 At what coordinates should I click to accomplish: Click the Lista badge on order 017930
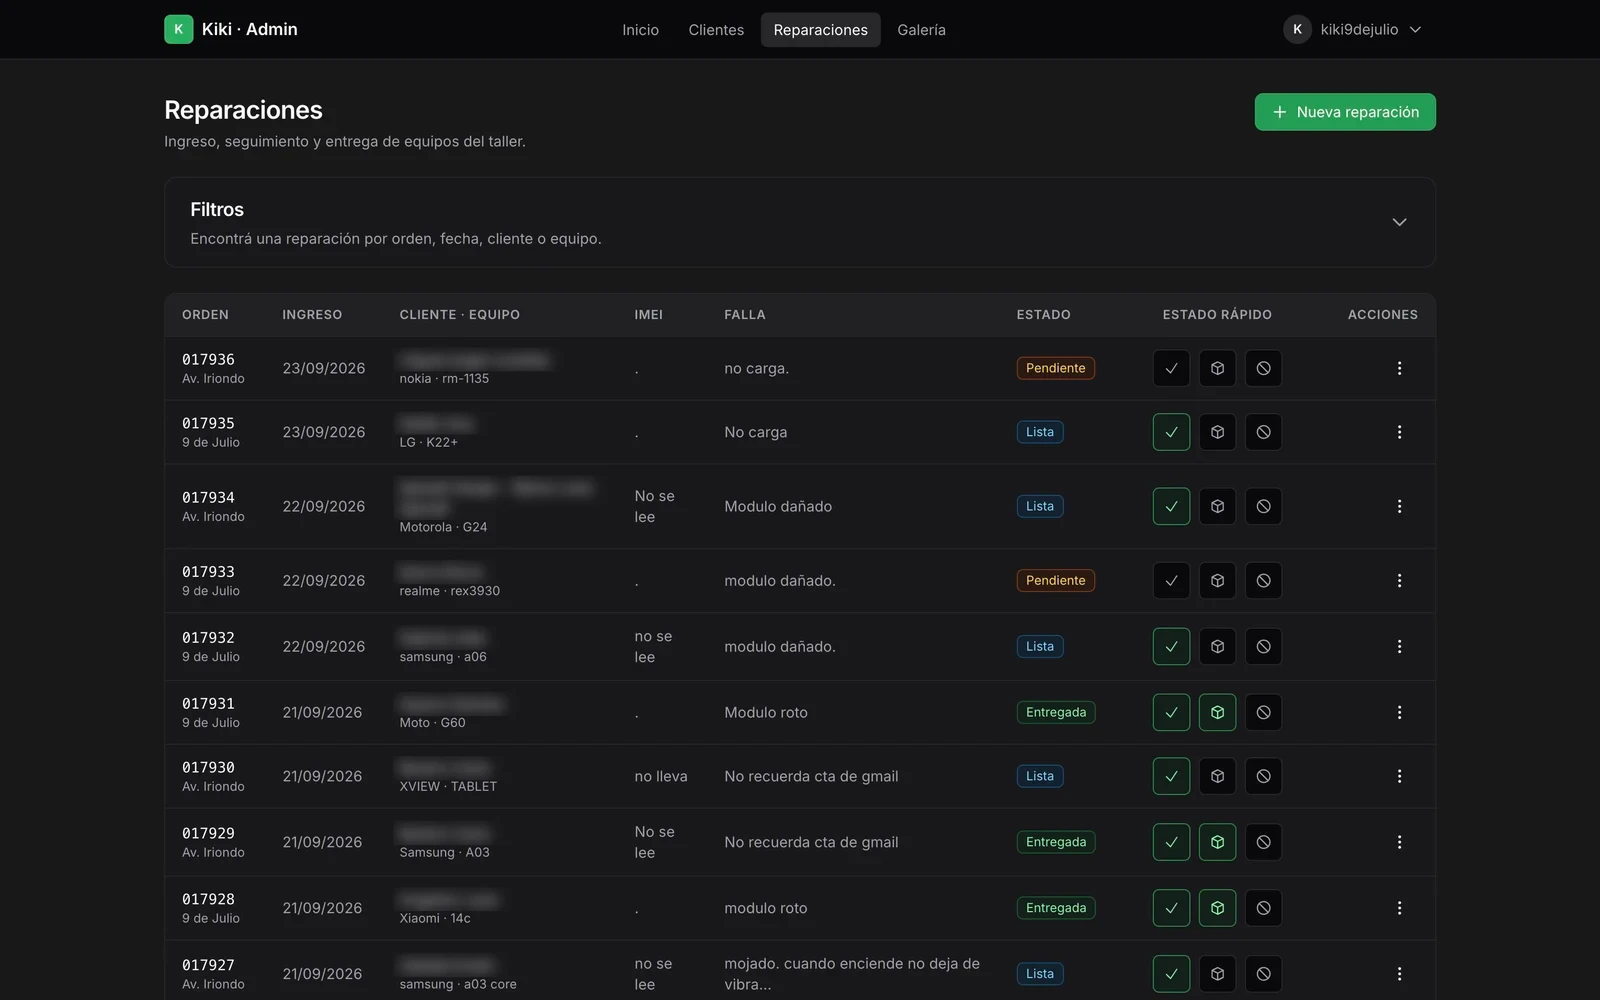click(1039, 776)
